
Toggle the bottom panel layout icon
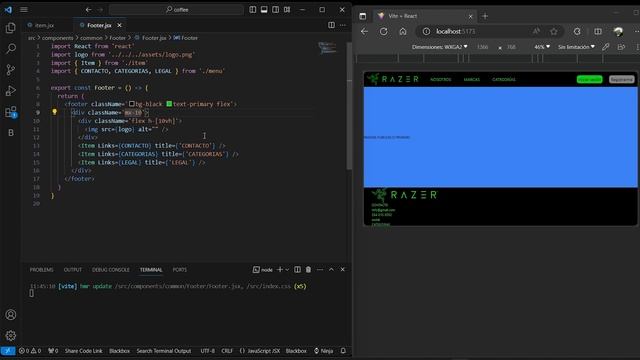pyautogui.click(x=264, y=9)
